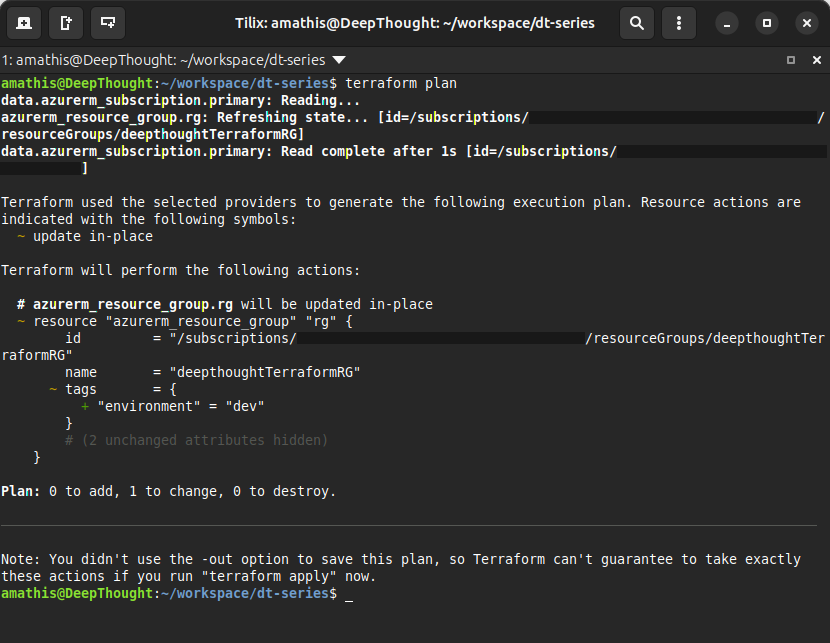Screen dimensions: 830x643
Task: Open the Tilix three-dot menu
Action: point(679,23)
